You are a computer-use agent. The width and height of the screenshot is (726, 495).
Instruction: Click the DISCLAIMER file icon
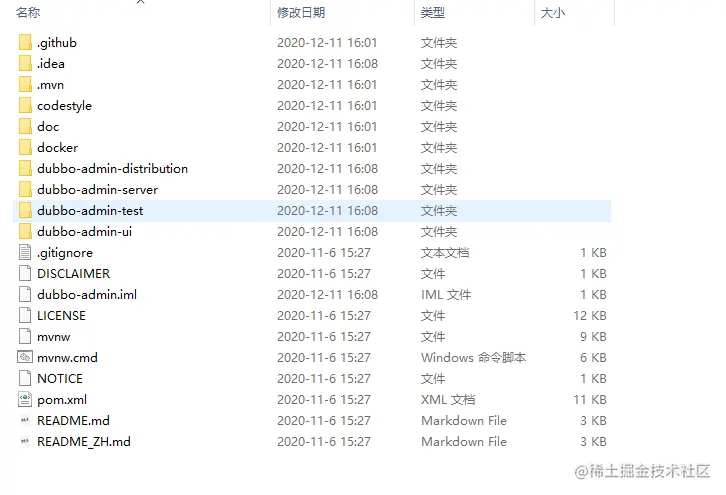[x=25, y=273]
